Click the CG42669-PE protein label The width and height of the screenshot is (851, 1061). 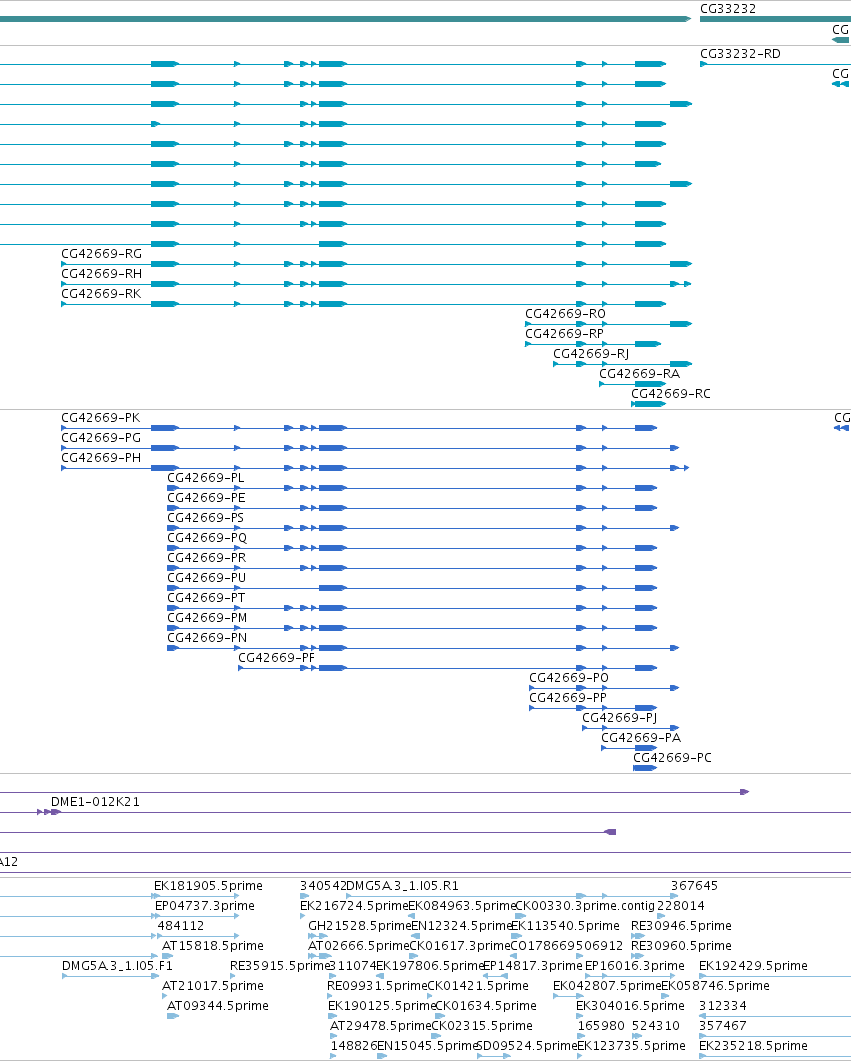(x=206, y=497)
